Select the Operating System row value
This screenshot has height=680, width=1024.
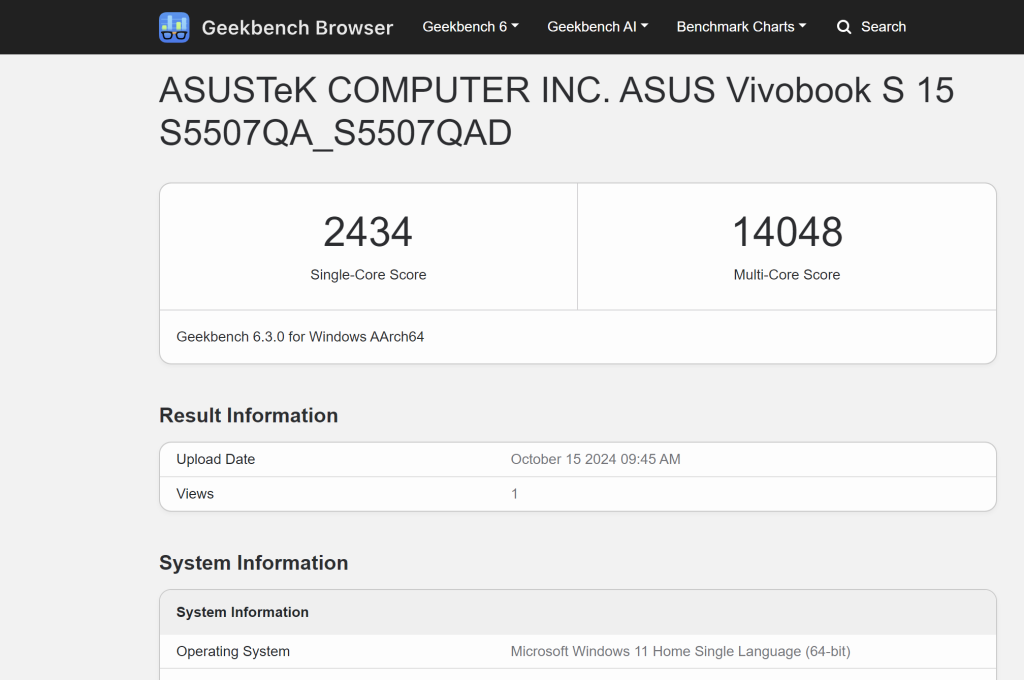click(x=678, y=651)
